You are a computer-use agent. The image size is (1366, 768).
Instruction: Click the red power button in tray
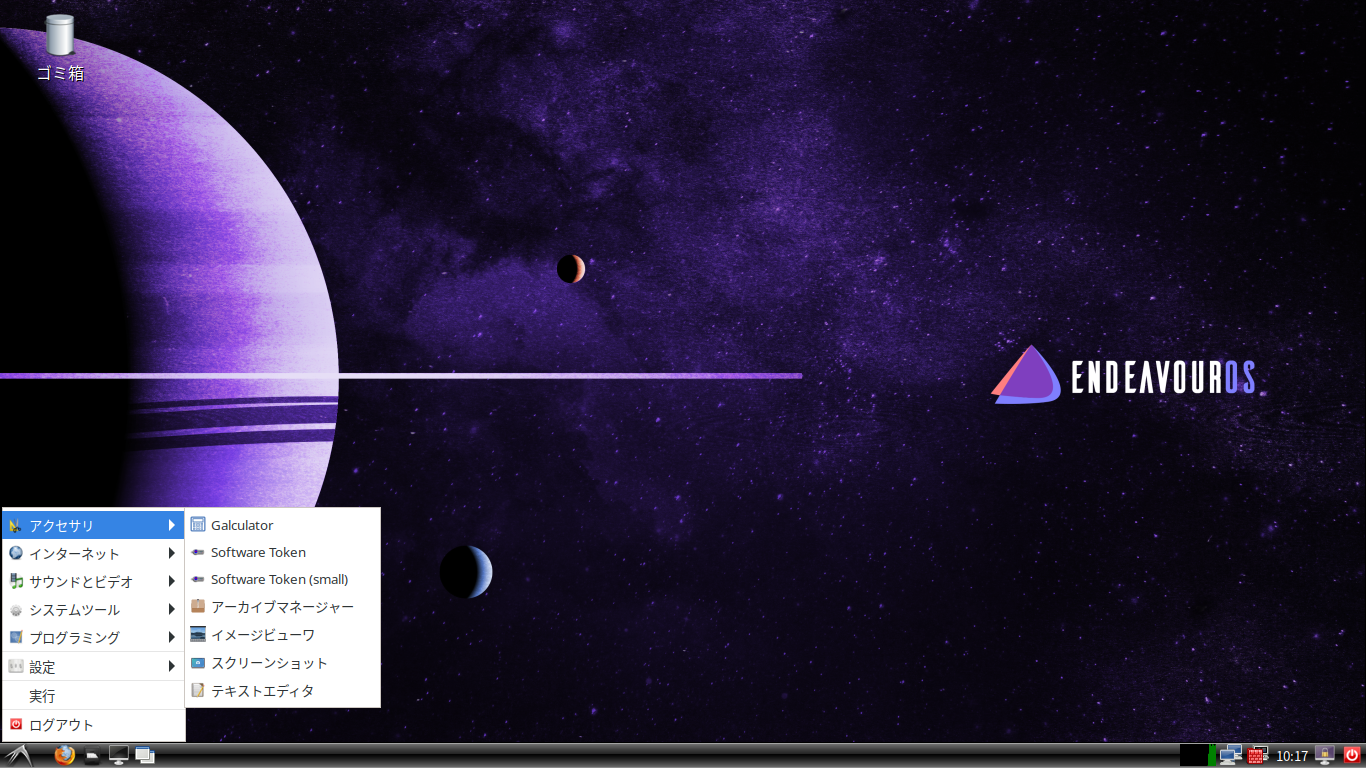tap(1352, 755)
